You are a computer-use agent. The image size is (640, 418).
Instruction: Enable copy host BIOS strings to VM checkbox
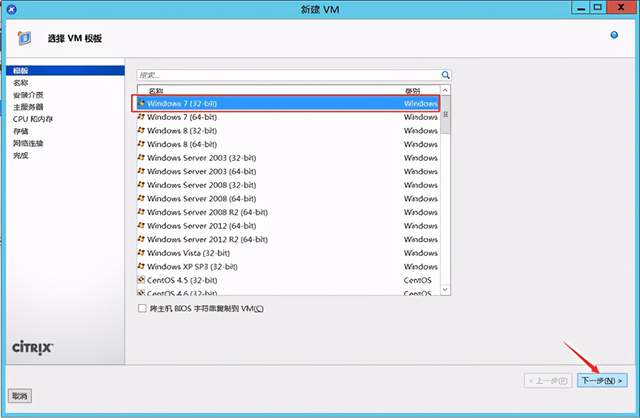142,308
